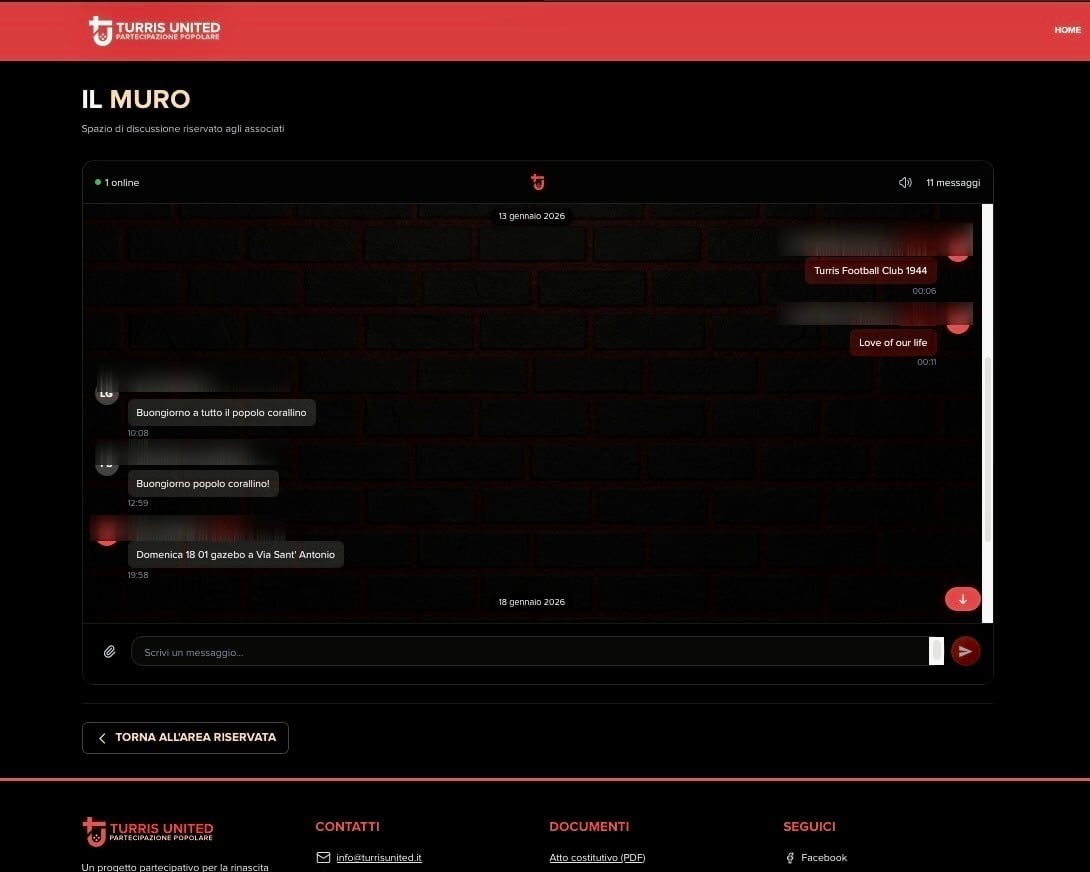Click the coral Turris logo in chat header

537,182
